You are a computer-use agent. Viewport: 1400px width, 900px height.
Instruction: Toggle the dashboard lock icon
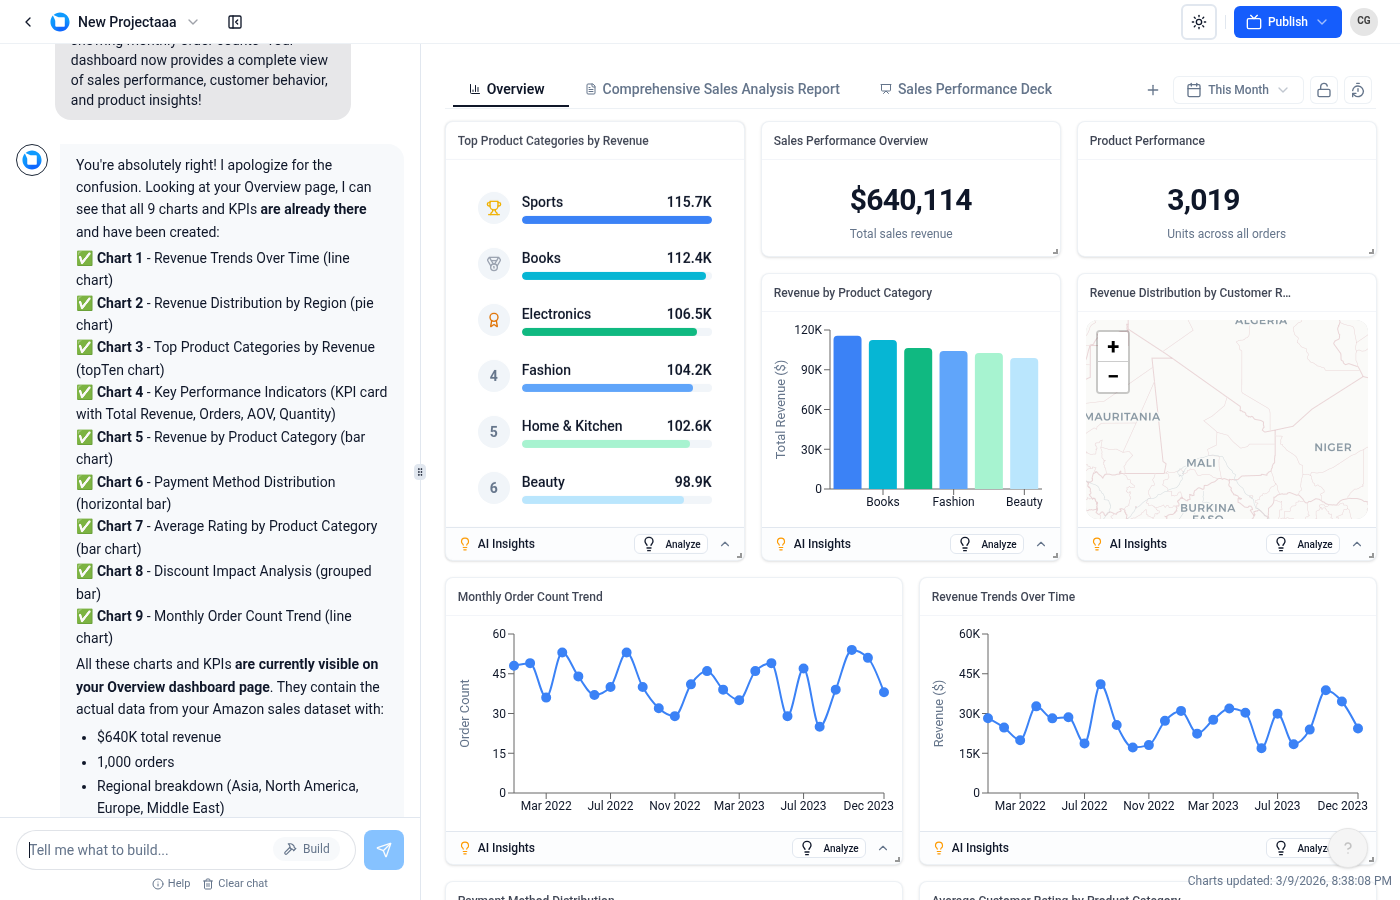(1324, 90)
